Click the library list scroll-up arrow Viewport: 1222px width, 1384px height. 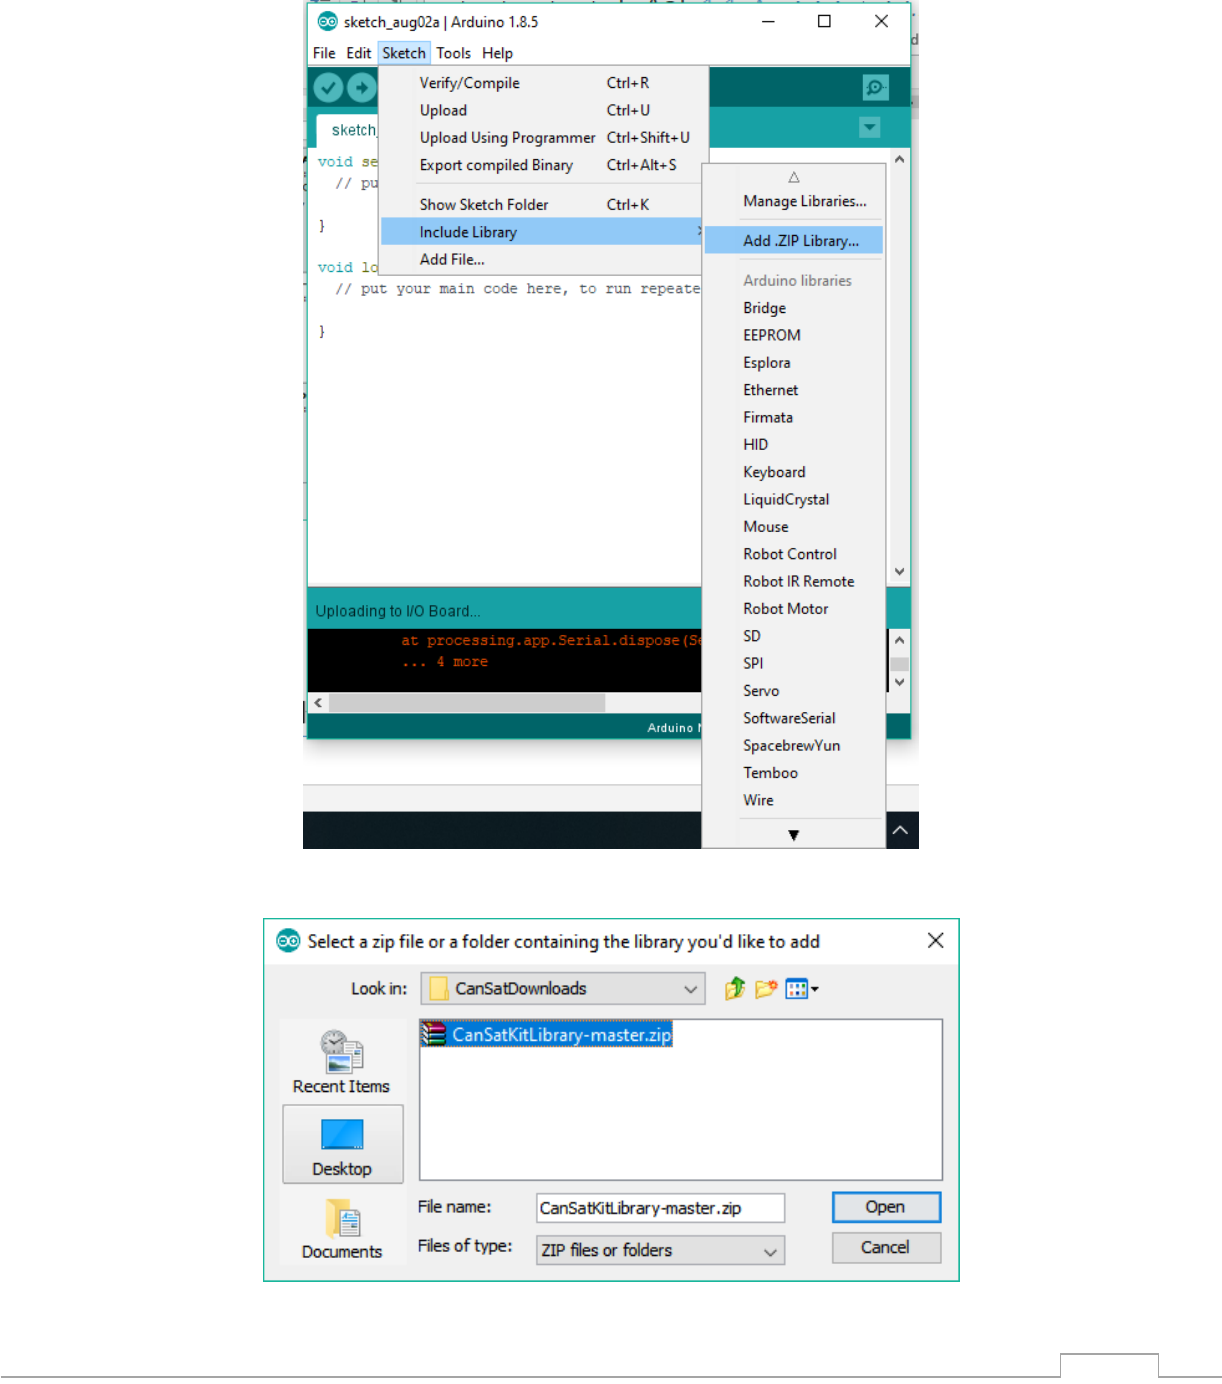[x=794, y=177]
